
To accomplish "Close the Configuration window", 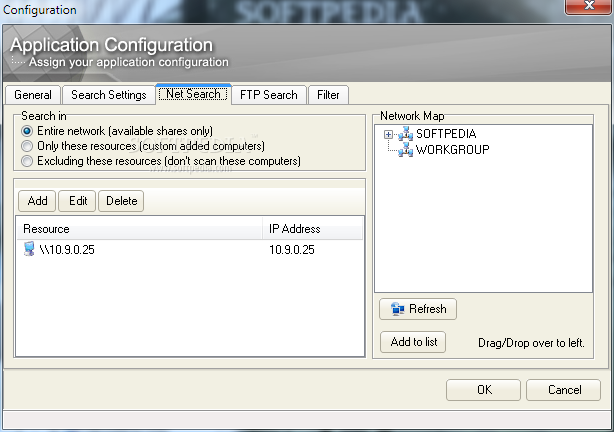I will 589,6.
